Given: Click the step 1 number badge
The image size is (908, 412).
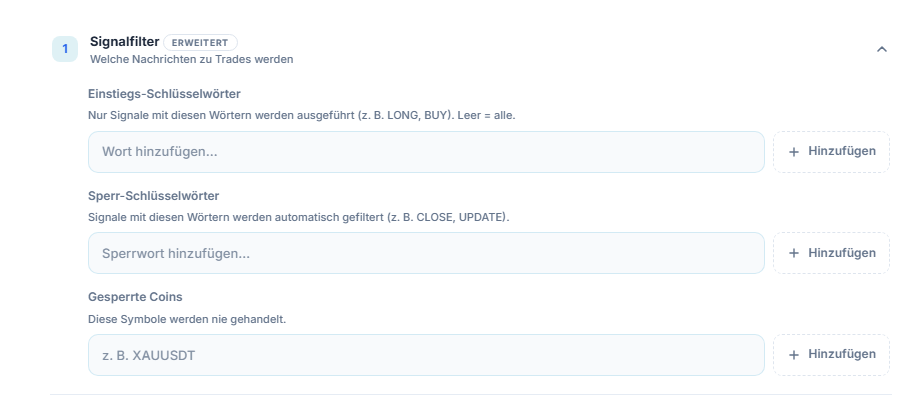Looking at the screenshot, I should tap(65, 49).
